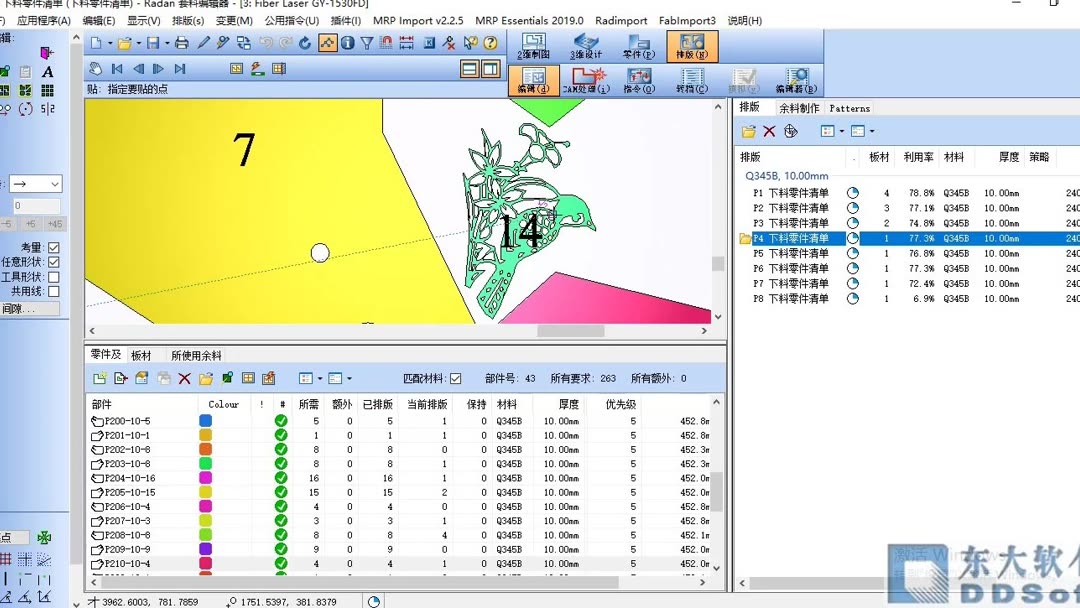This screenshot has width=1080, height=608.
Task: Click the open folder icon in 排版 panel
Action: coord(748,131)
